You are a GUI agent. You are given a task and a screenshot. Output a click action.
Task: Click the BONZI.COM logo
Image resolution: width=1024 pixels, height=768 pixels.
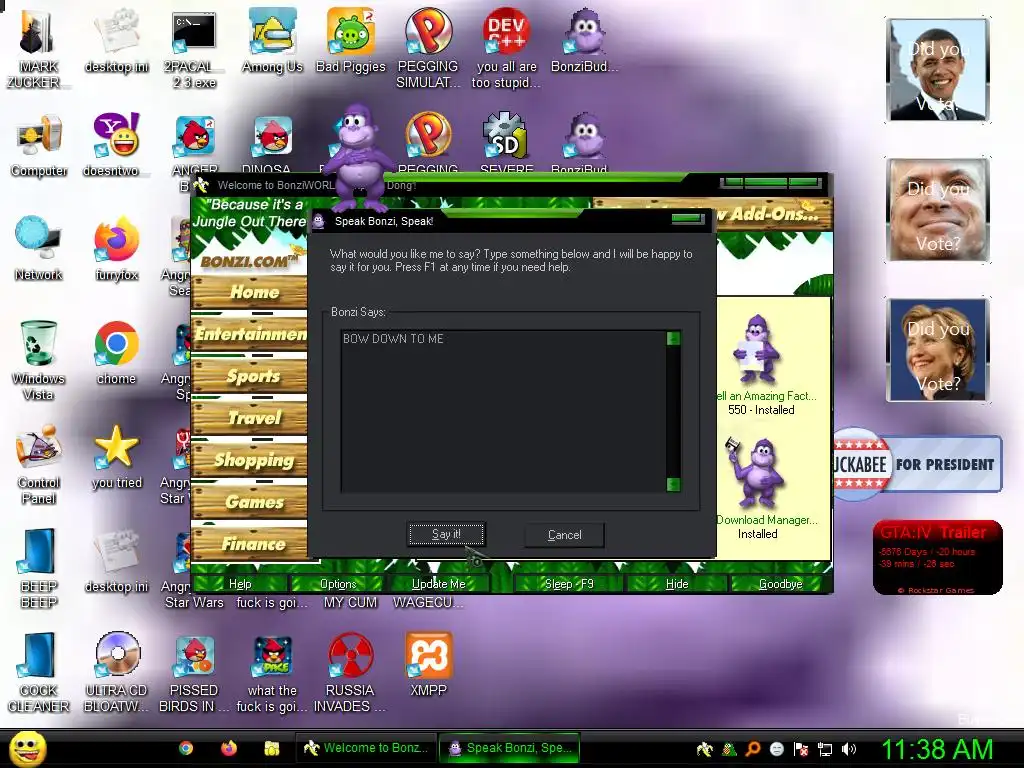pyautogui.click(x=249, y=261)
